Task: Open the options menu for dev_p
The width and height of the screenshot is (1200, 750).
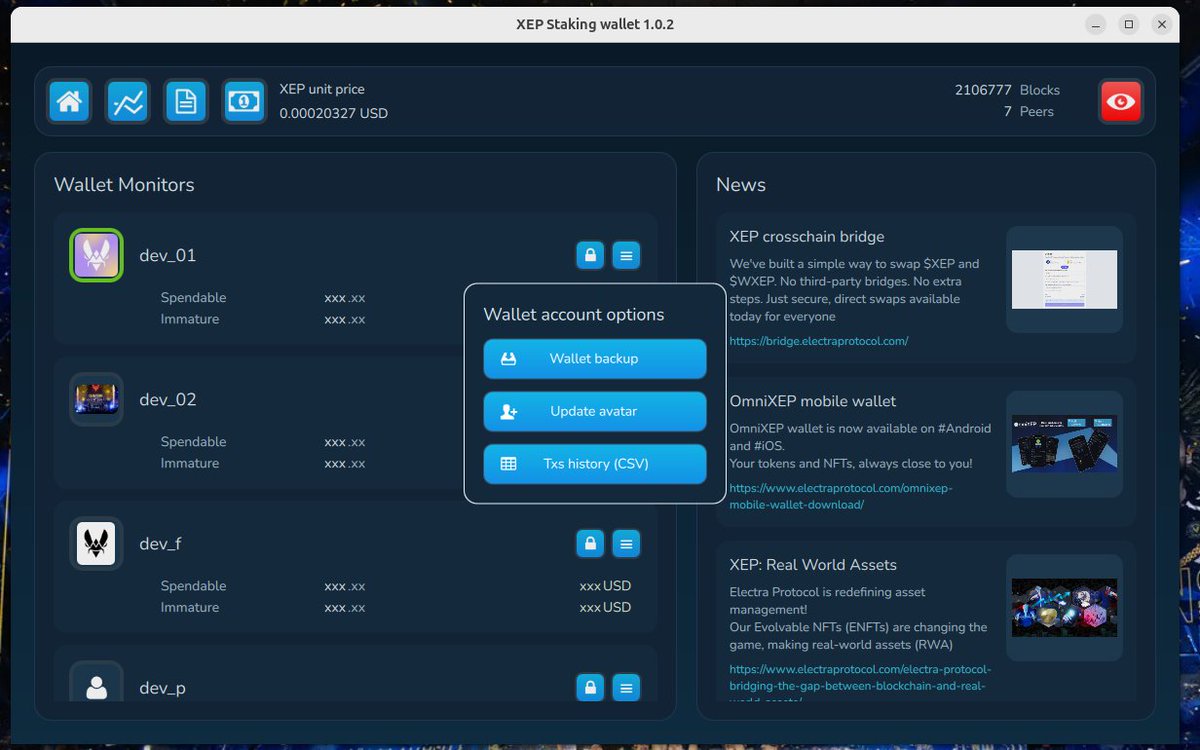Action: tap(626, 687)
